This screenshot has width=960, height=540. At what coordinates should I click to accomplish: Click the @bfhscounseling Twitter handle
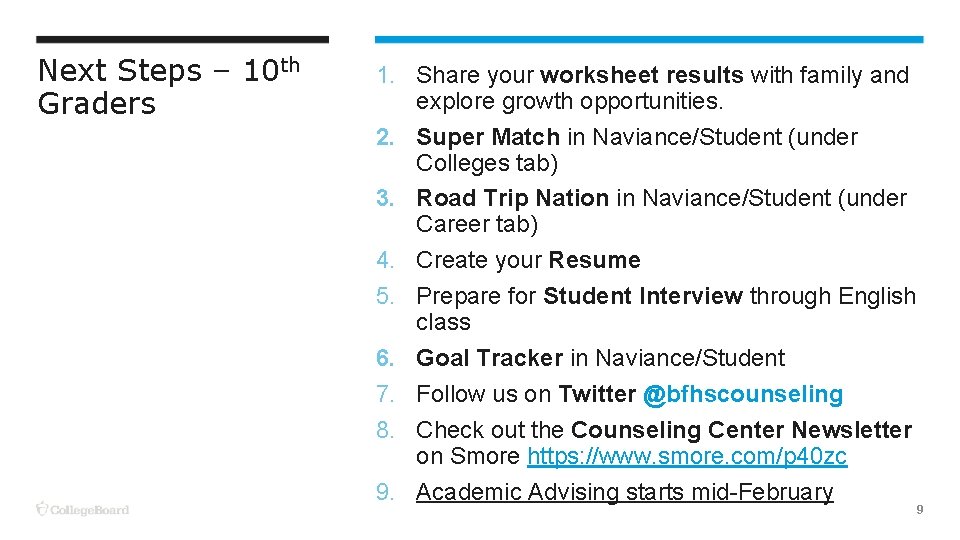(743, 394)
